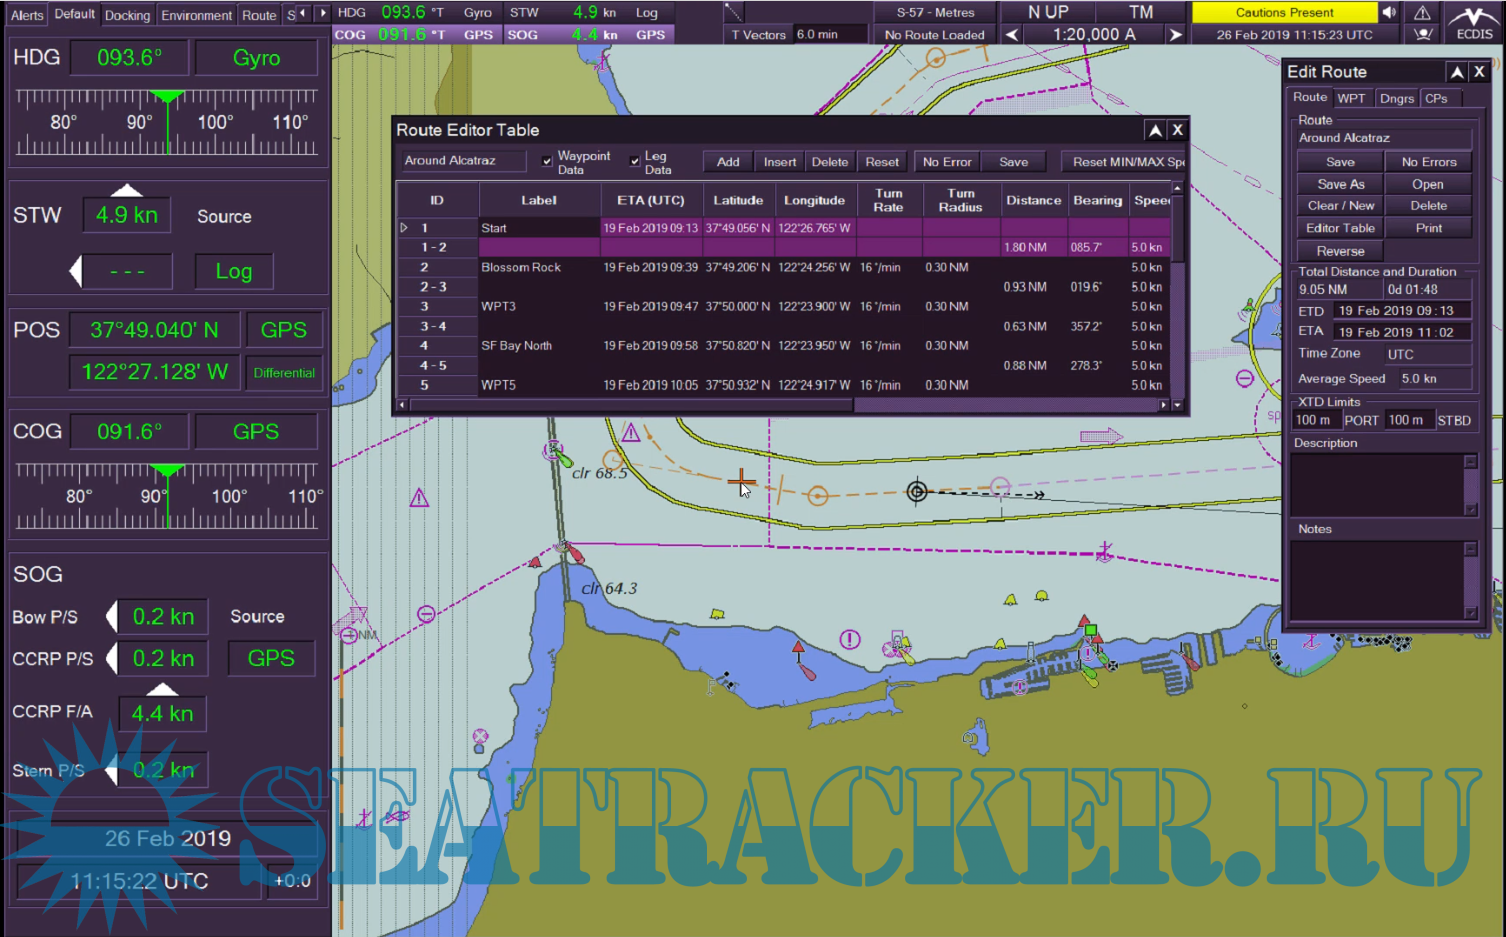Image resolution: width=1506 pixels, height=937 pixels.
Task: Expand waypoint 1 row arrow
Action: point(404,228)
